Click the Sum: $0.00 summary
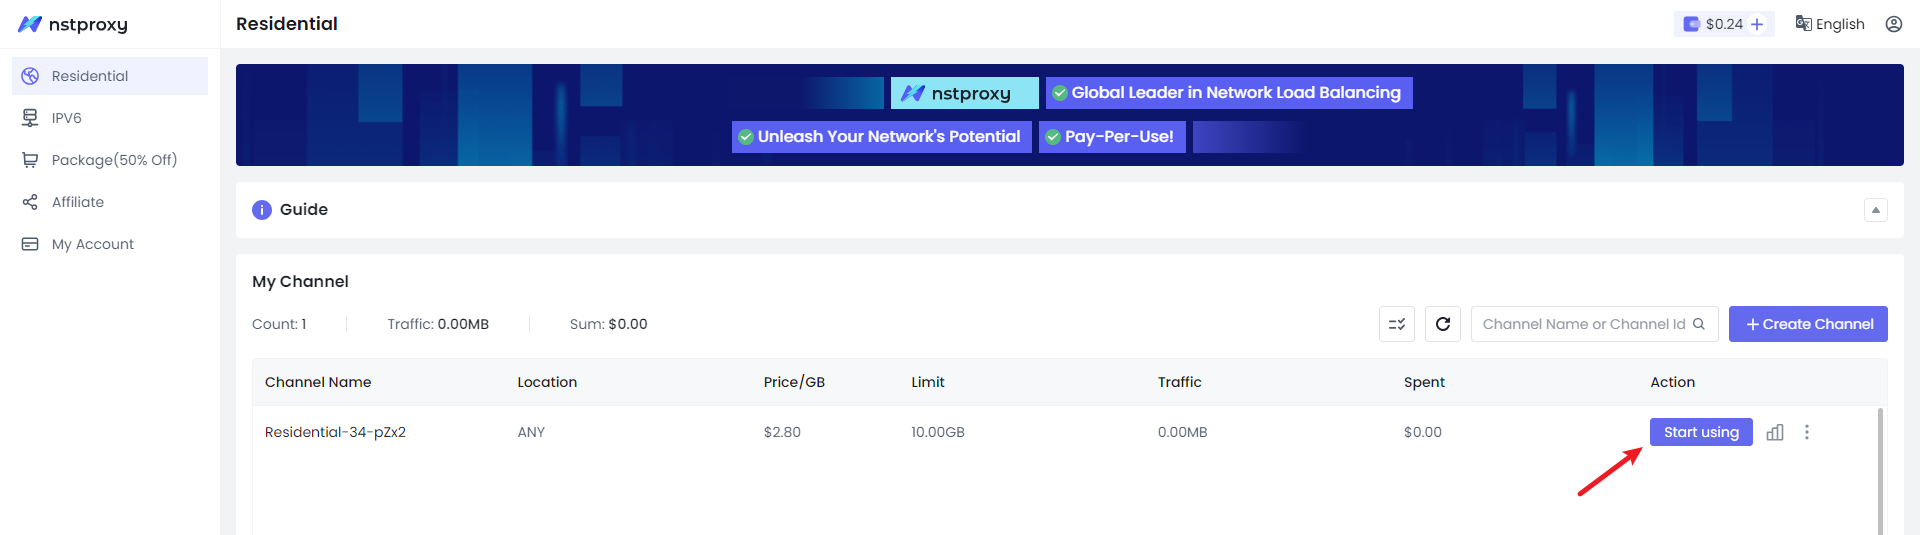The width and height of the screenshot is (1920, 535). point(609,324)
